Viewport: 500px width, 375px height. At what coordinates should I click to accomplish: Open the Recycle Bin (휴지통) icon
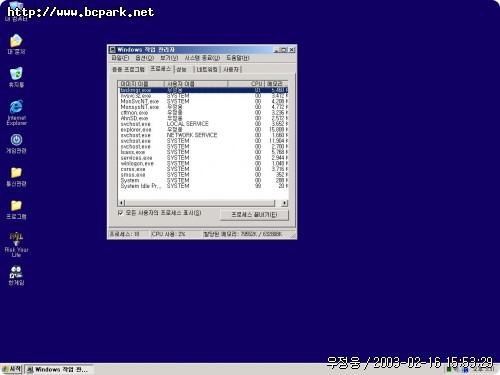(16, 77)
